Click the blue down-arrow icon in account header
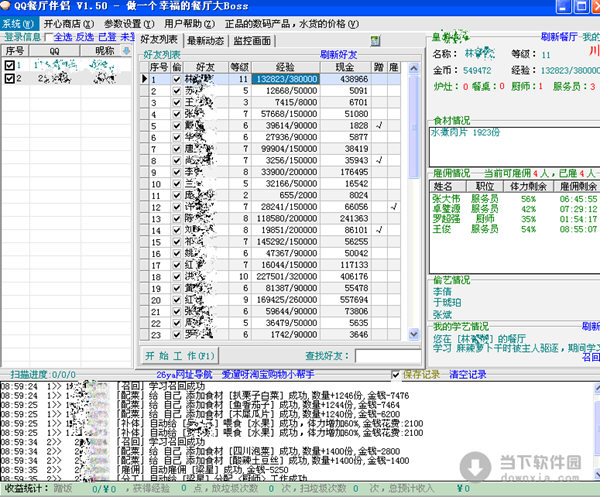 [x=126, y=50]
